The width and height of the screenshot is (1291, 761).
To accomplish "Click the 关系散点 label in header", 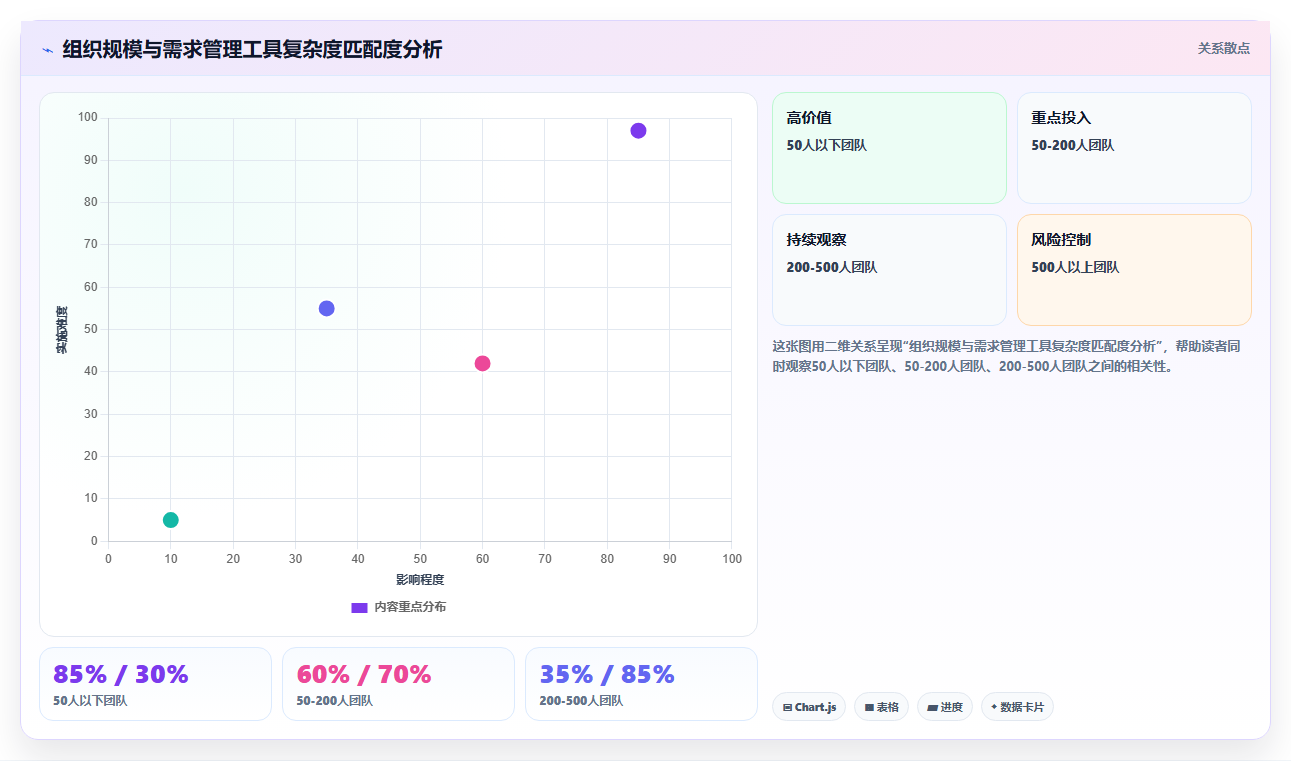I will coord(1223,48).
